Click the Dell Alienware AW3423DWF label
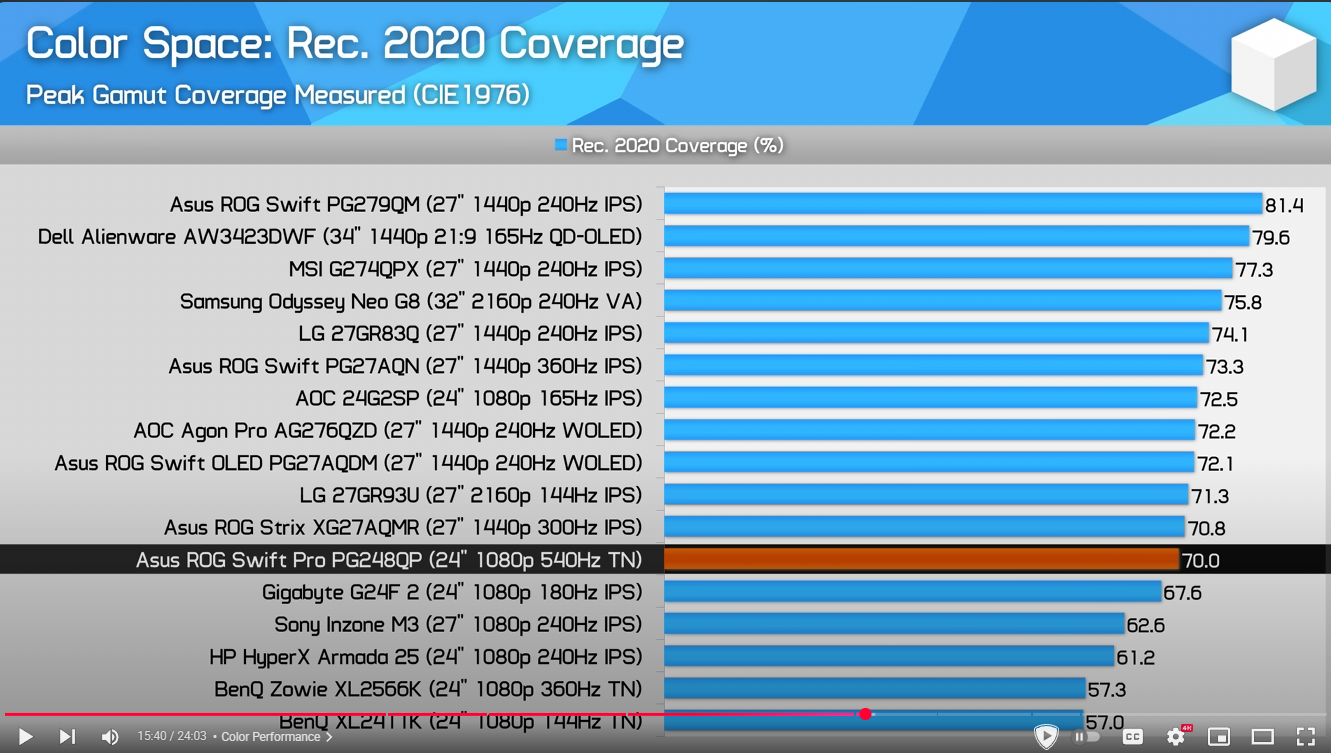 click(x=340, y=237)
